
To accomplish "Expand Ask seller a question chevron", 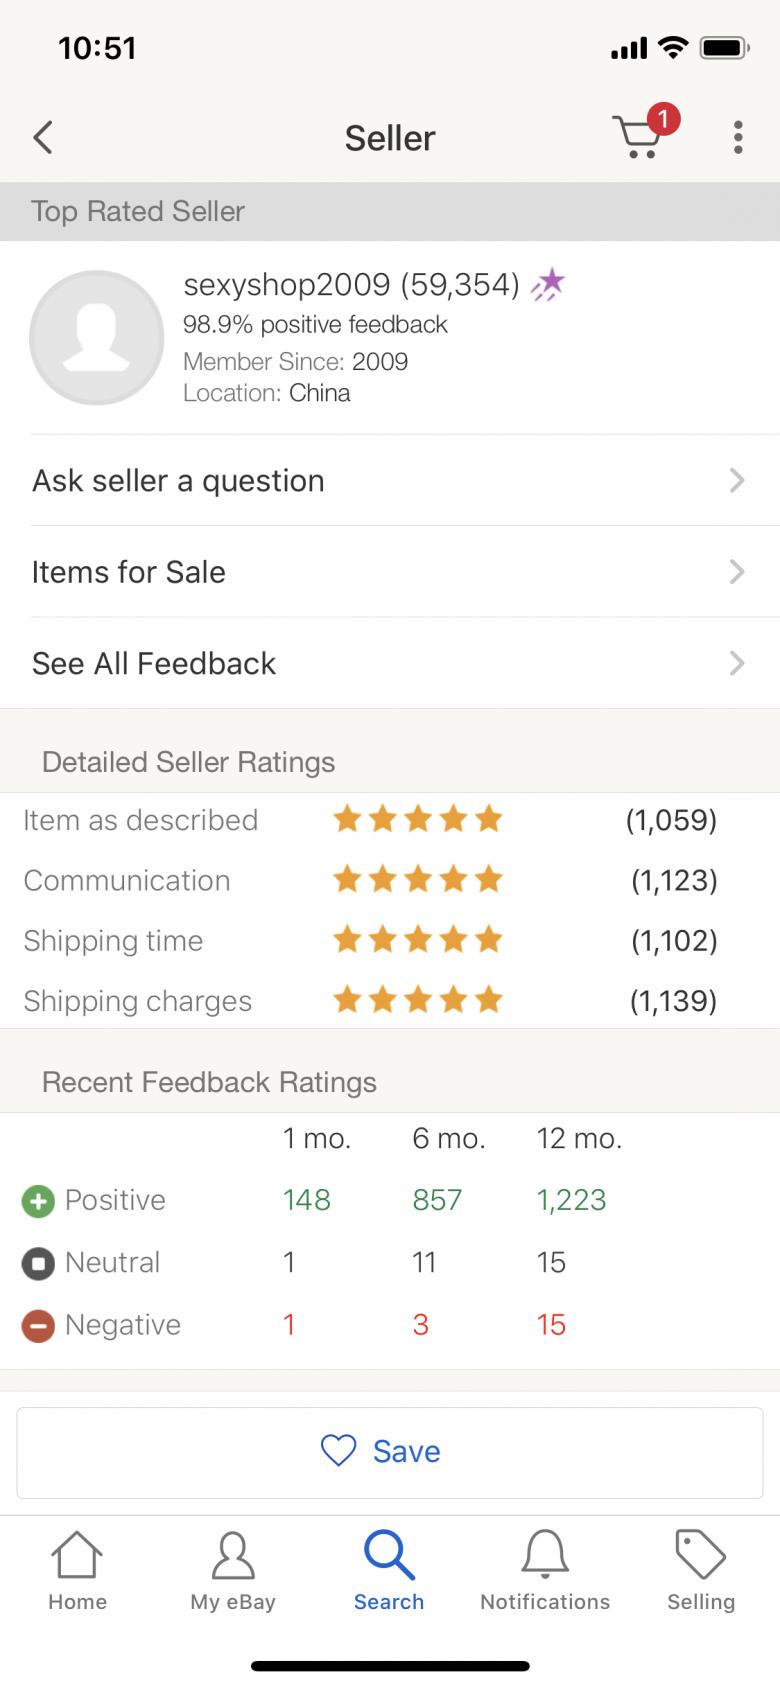I will point(737,481).
